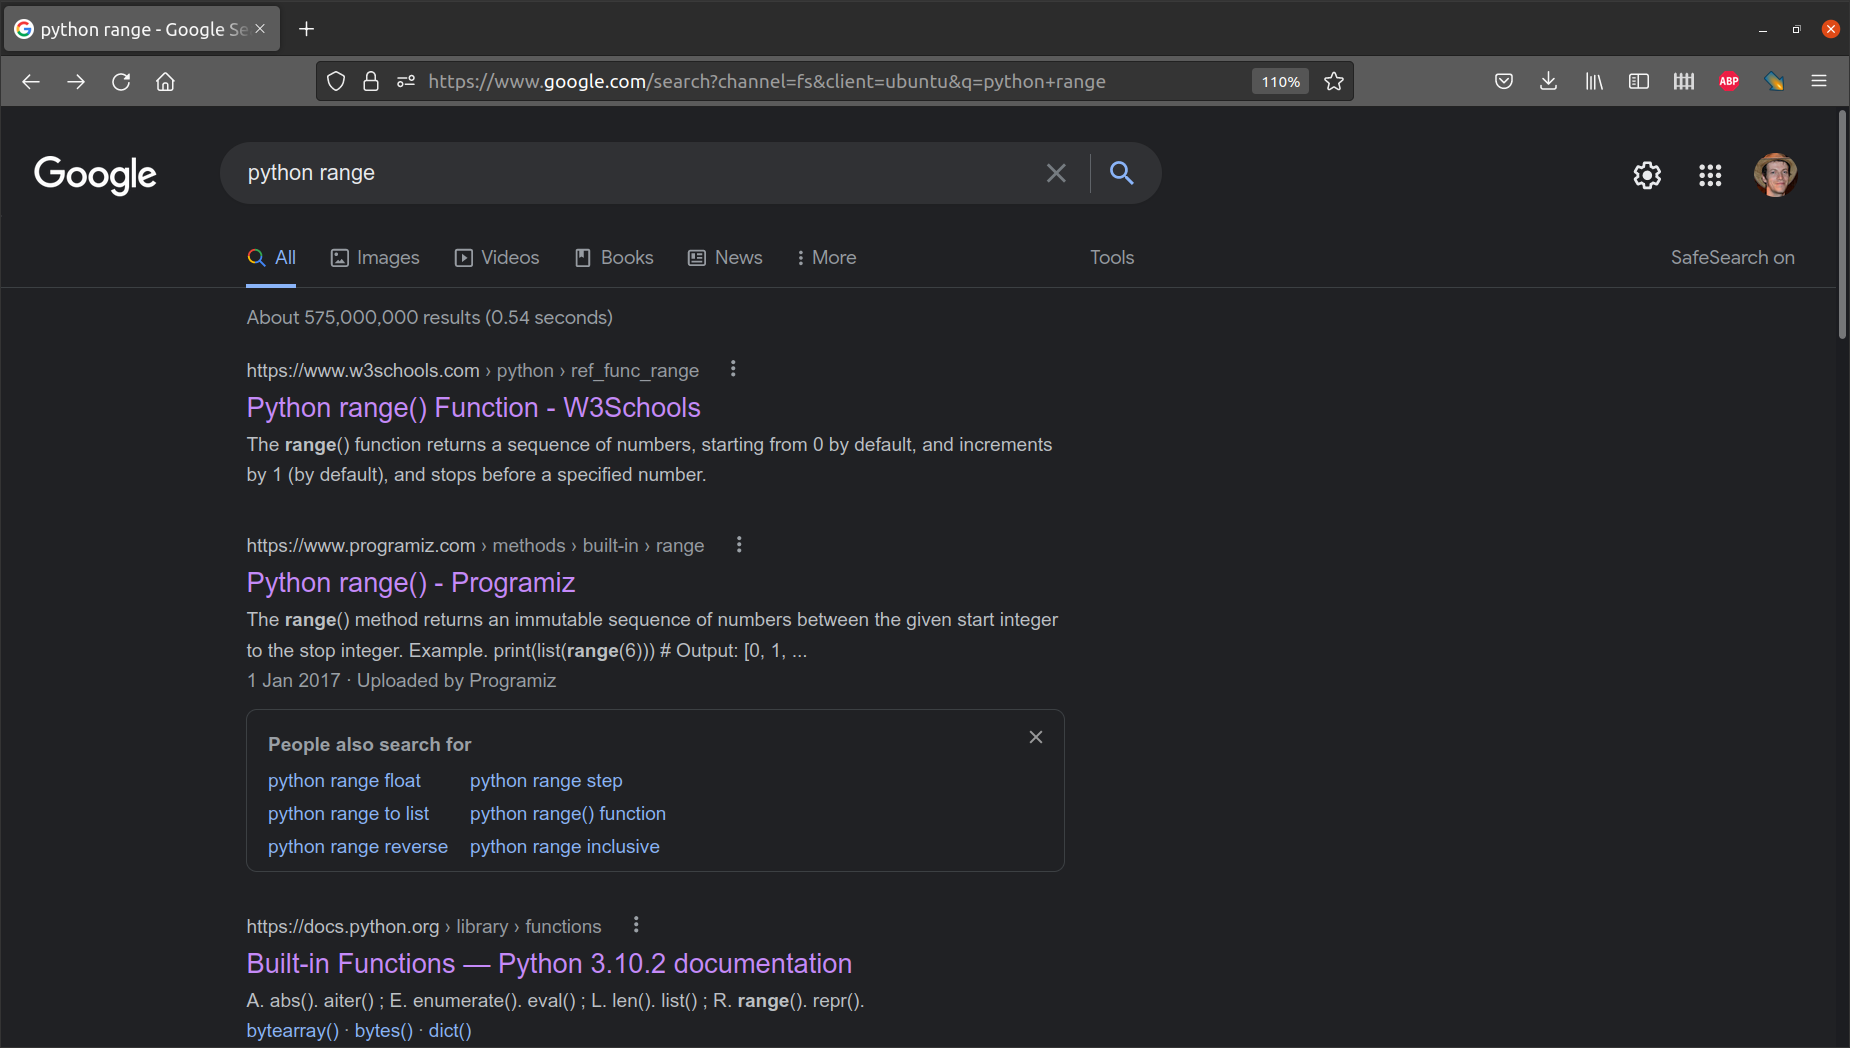1850x1048 pixels.
Task: Open Google quick settings gear
Action: click(x=1647, y=176)
